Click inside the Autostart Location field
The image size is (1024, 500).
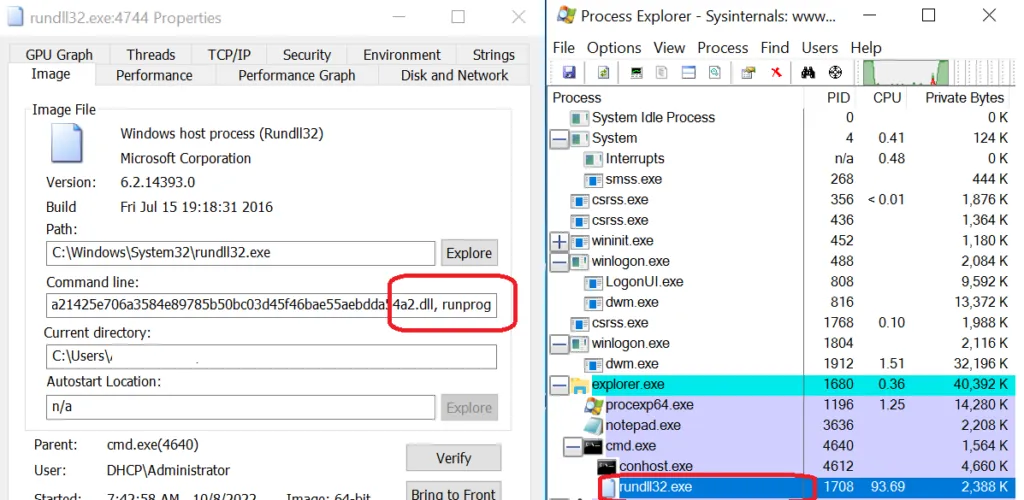coord(240,407)
